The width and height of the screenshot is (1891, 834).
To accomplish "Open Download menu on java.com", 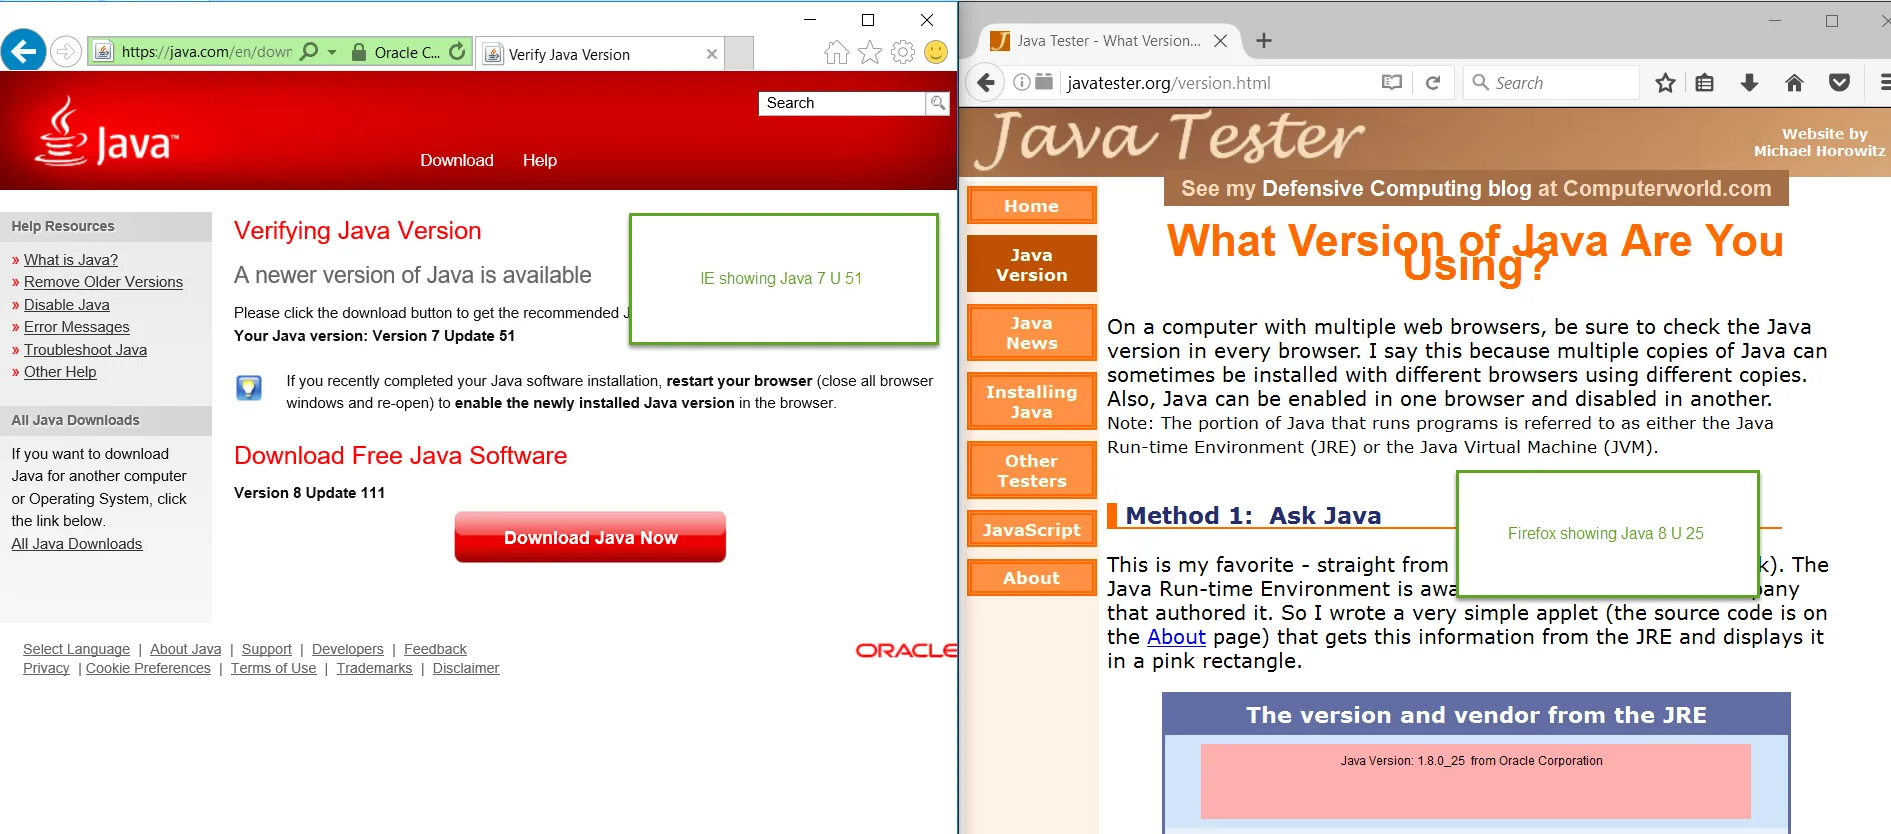I will click(457, 160).
